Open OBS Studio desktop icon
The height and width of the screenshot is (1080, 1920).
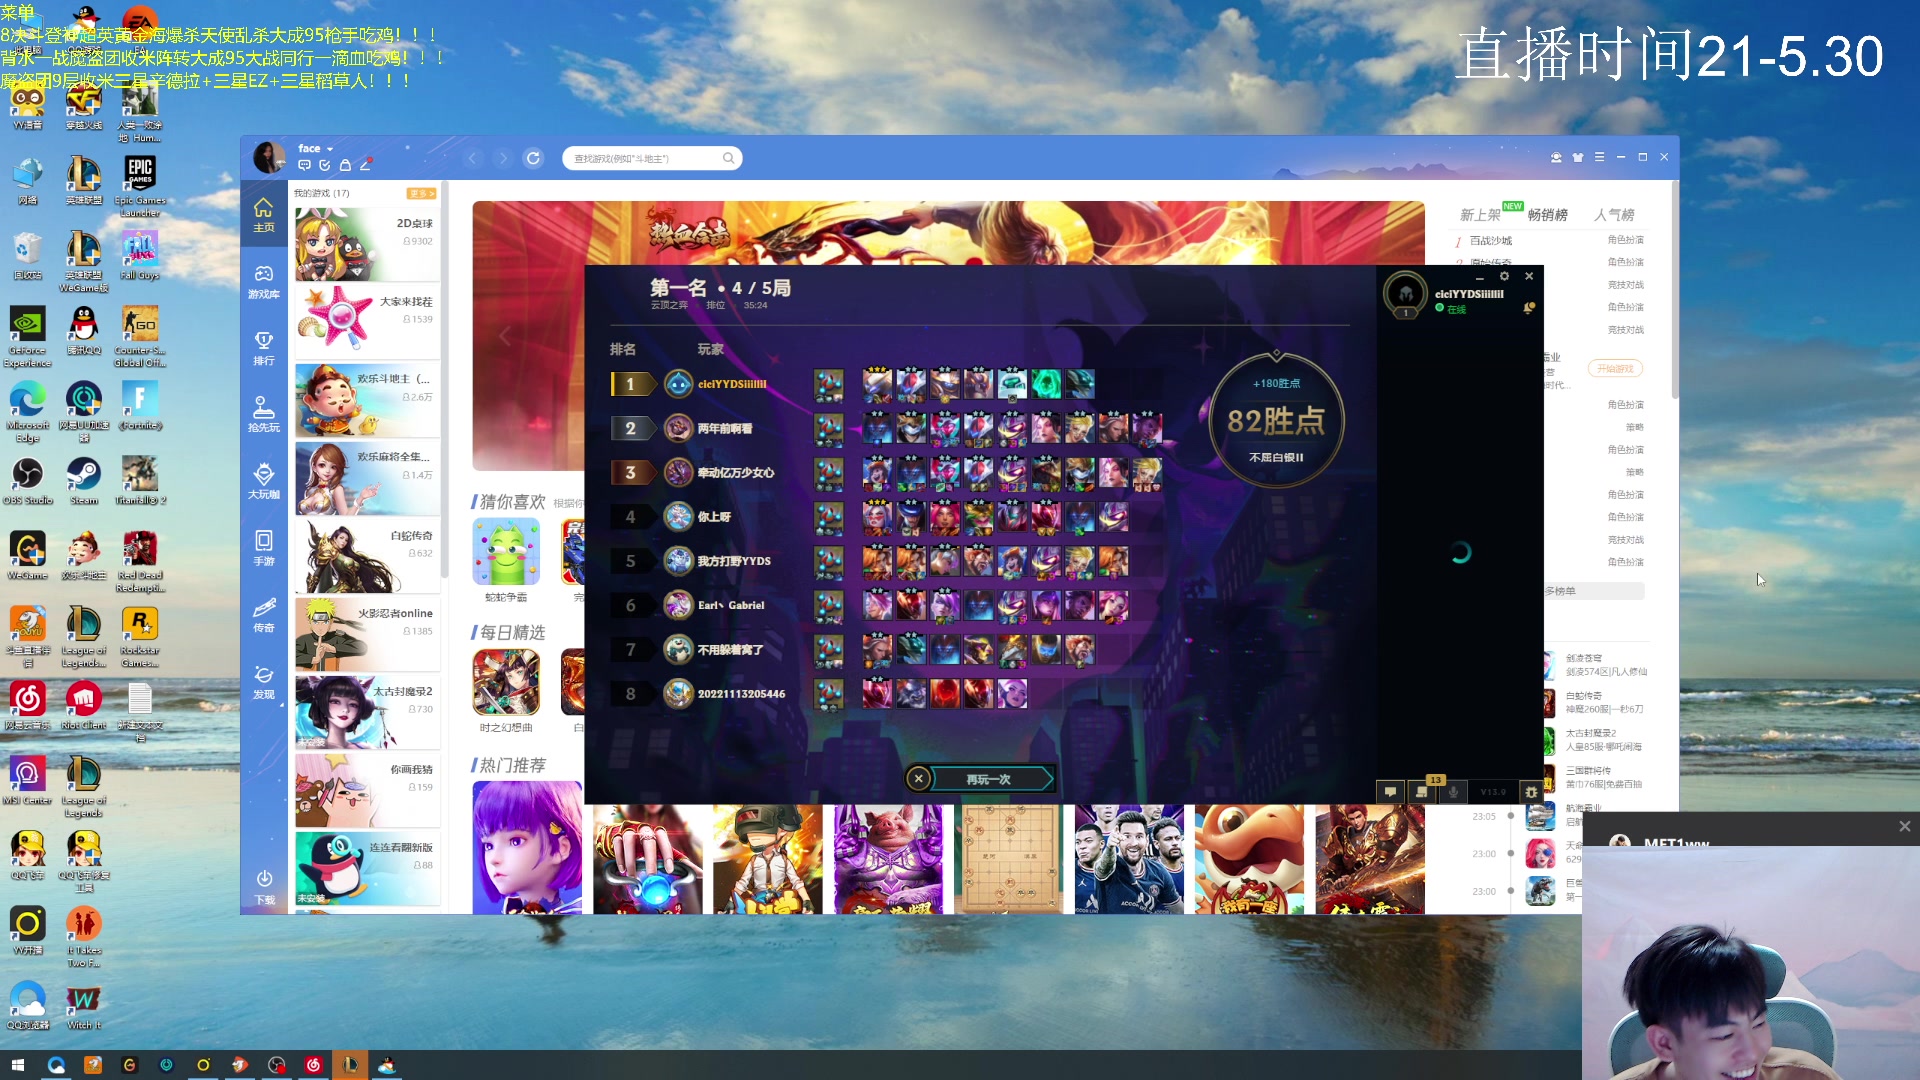coord(27,480)
